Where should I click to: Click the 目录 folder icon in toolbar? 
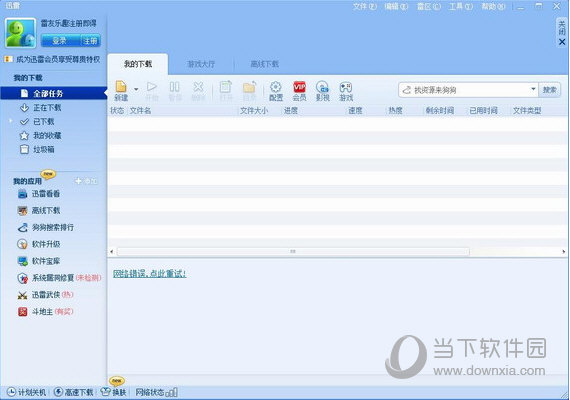249,91
